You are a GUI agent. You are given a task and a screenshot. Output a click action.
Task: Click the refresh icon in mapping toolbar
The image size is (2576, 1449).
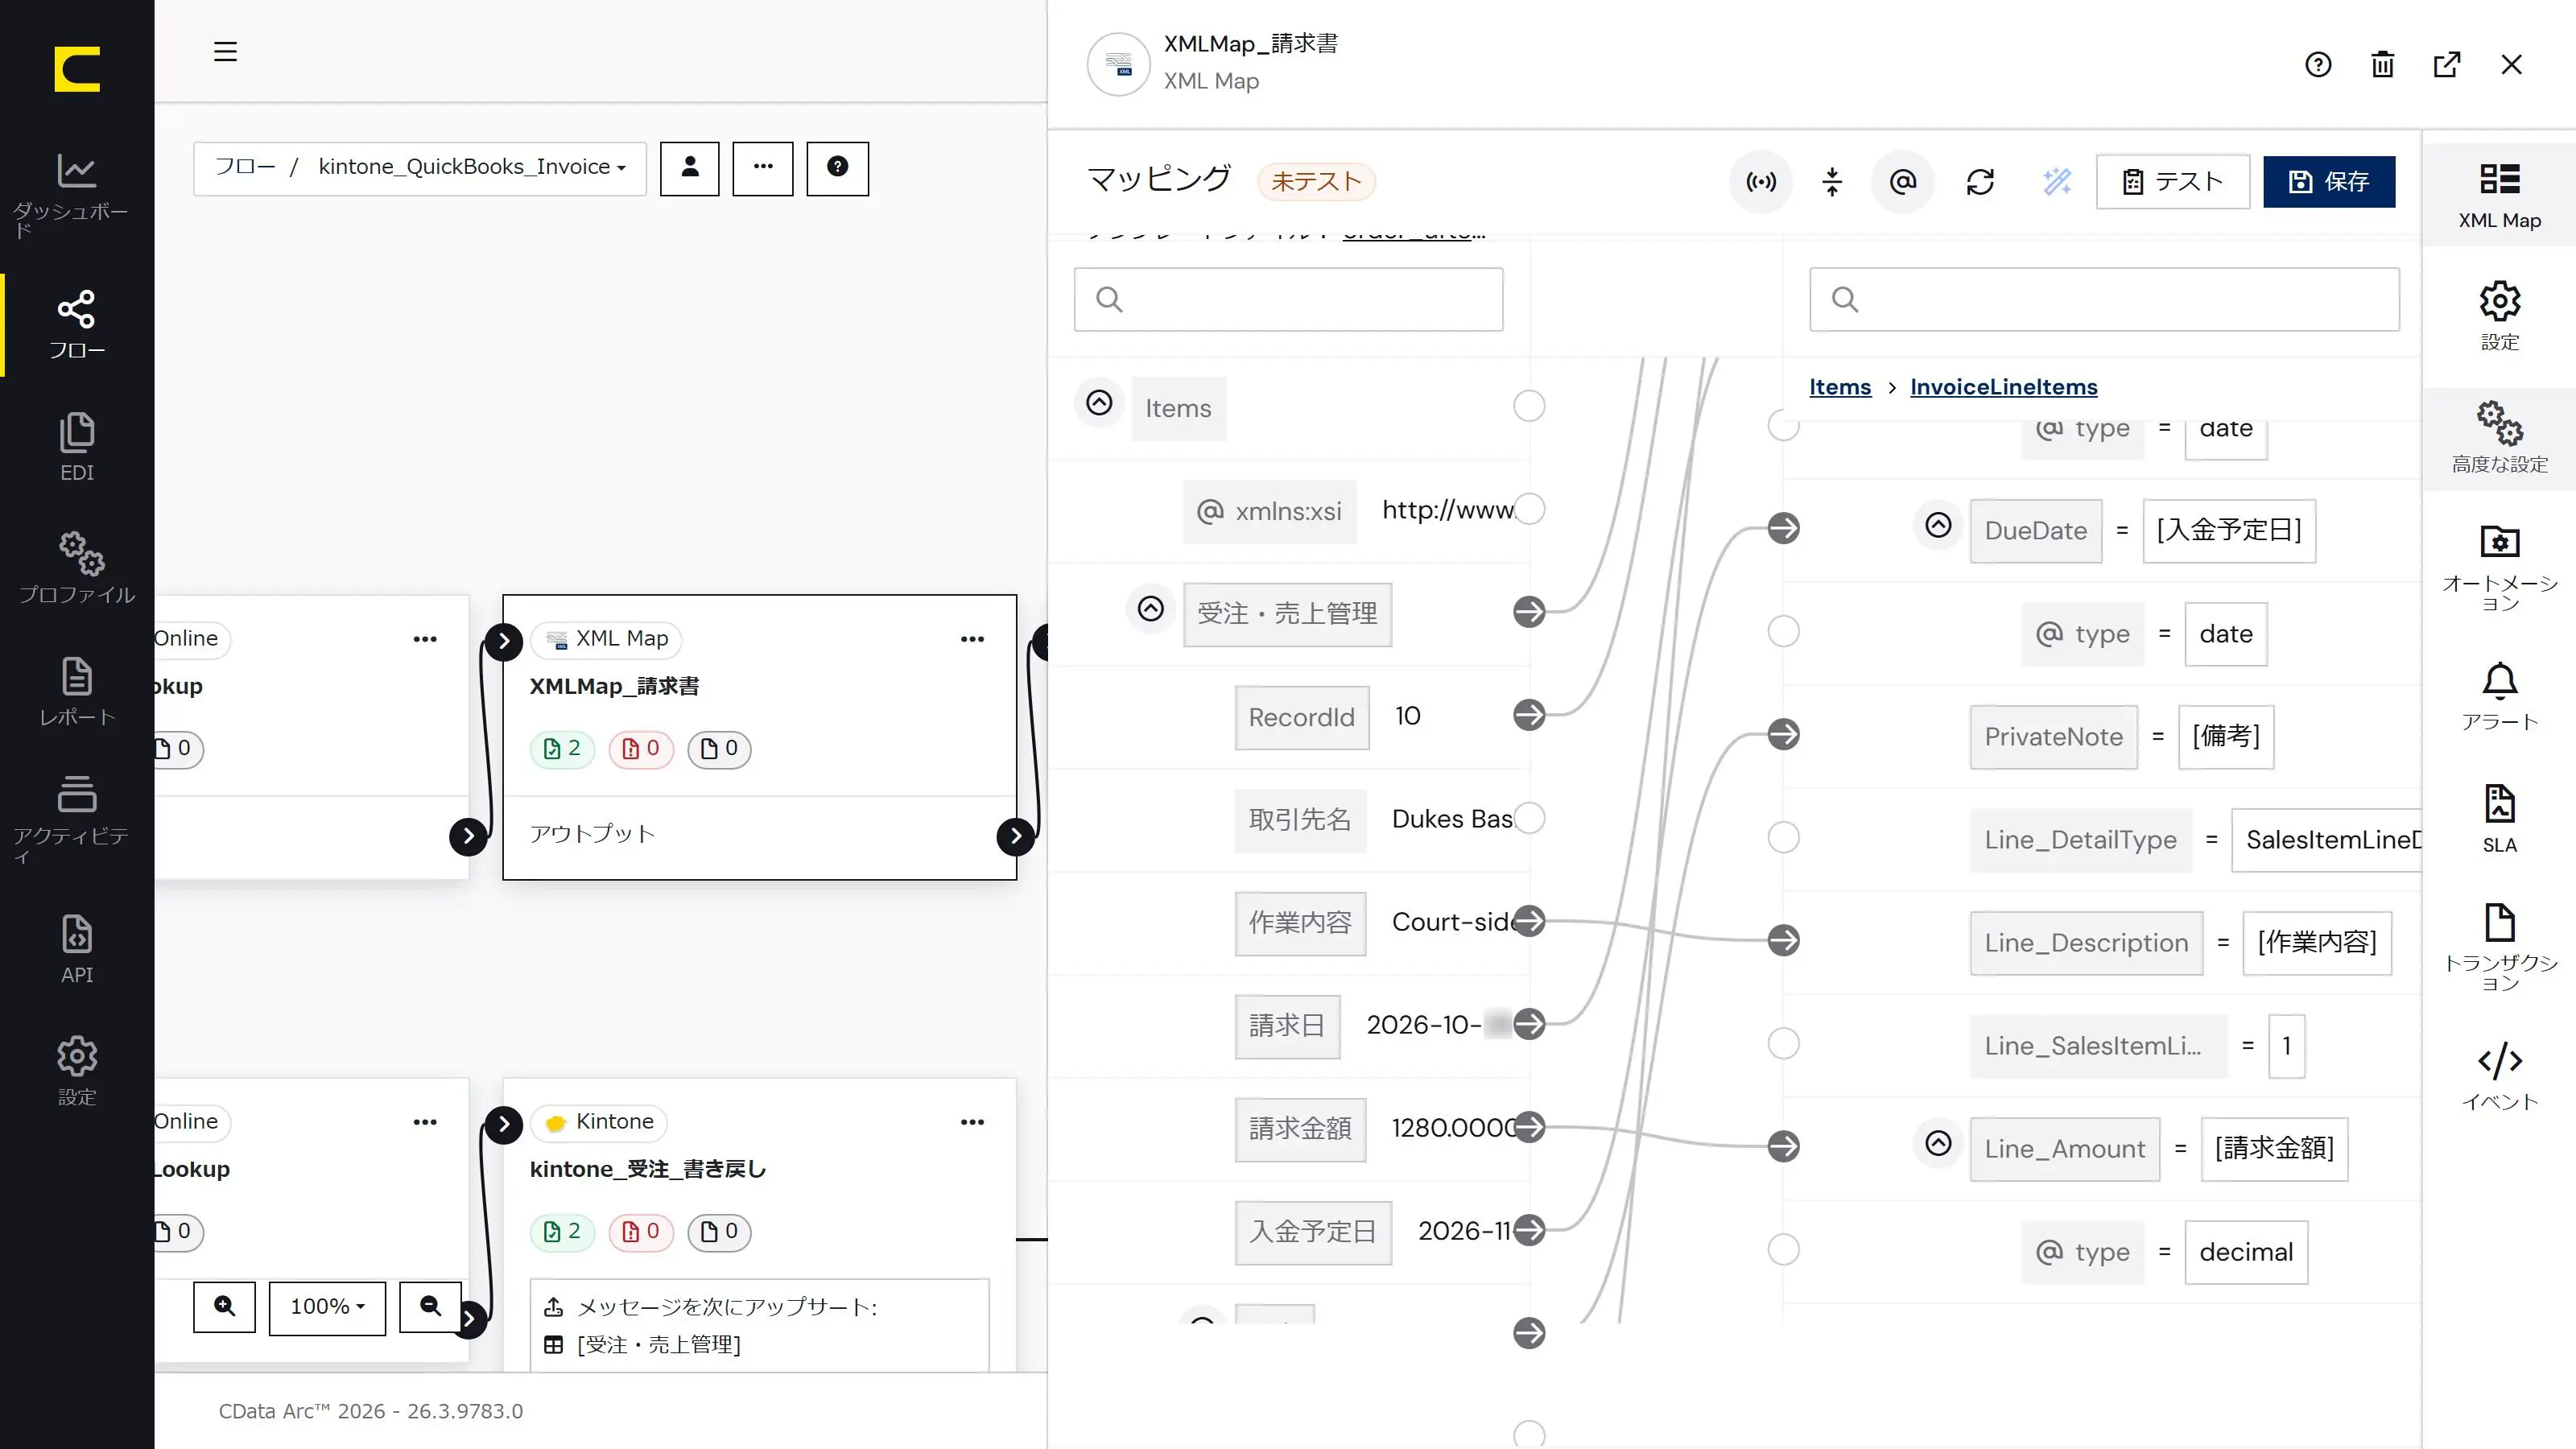pos(1980,182)
